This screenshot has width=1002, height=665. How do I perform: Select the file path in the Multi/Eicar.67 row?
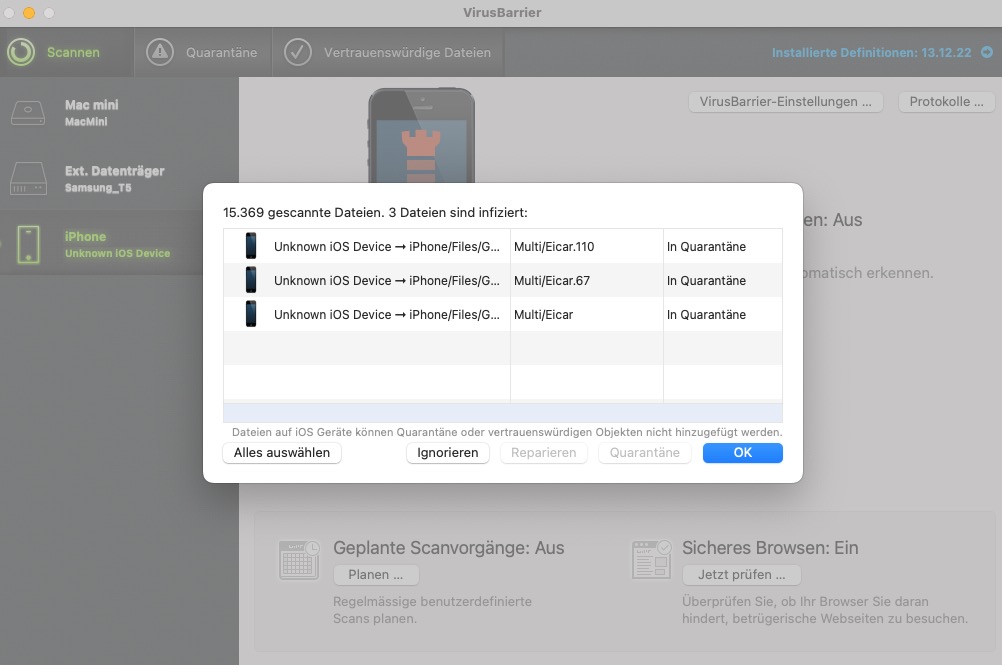tap(387, 280)
